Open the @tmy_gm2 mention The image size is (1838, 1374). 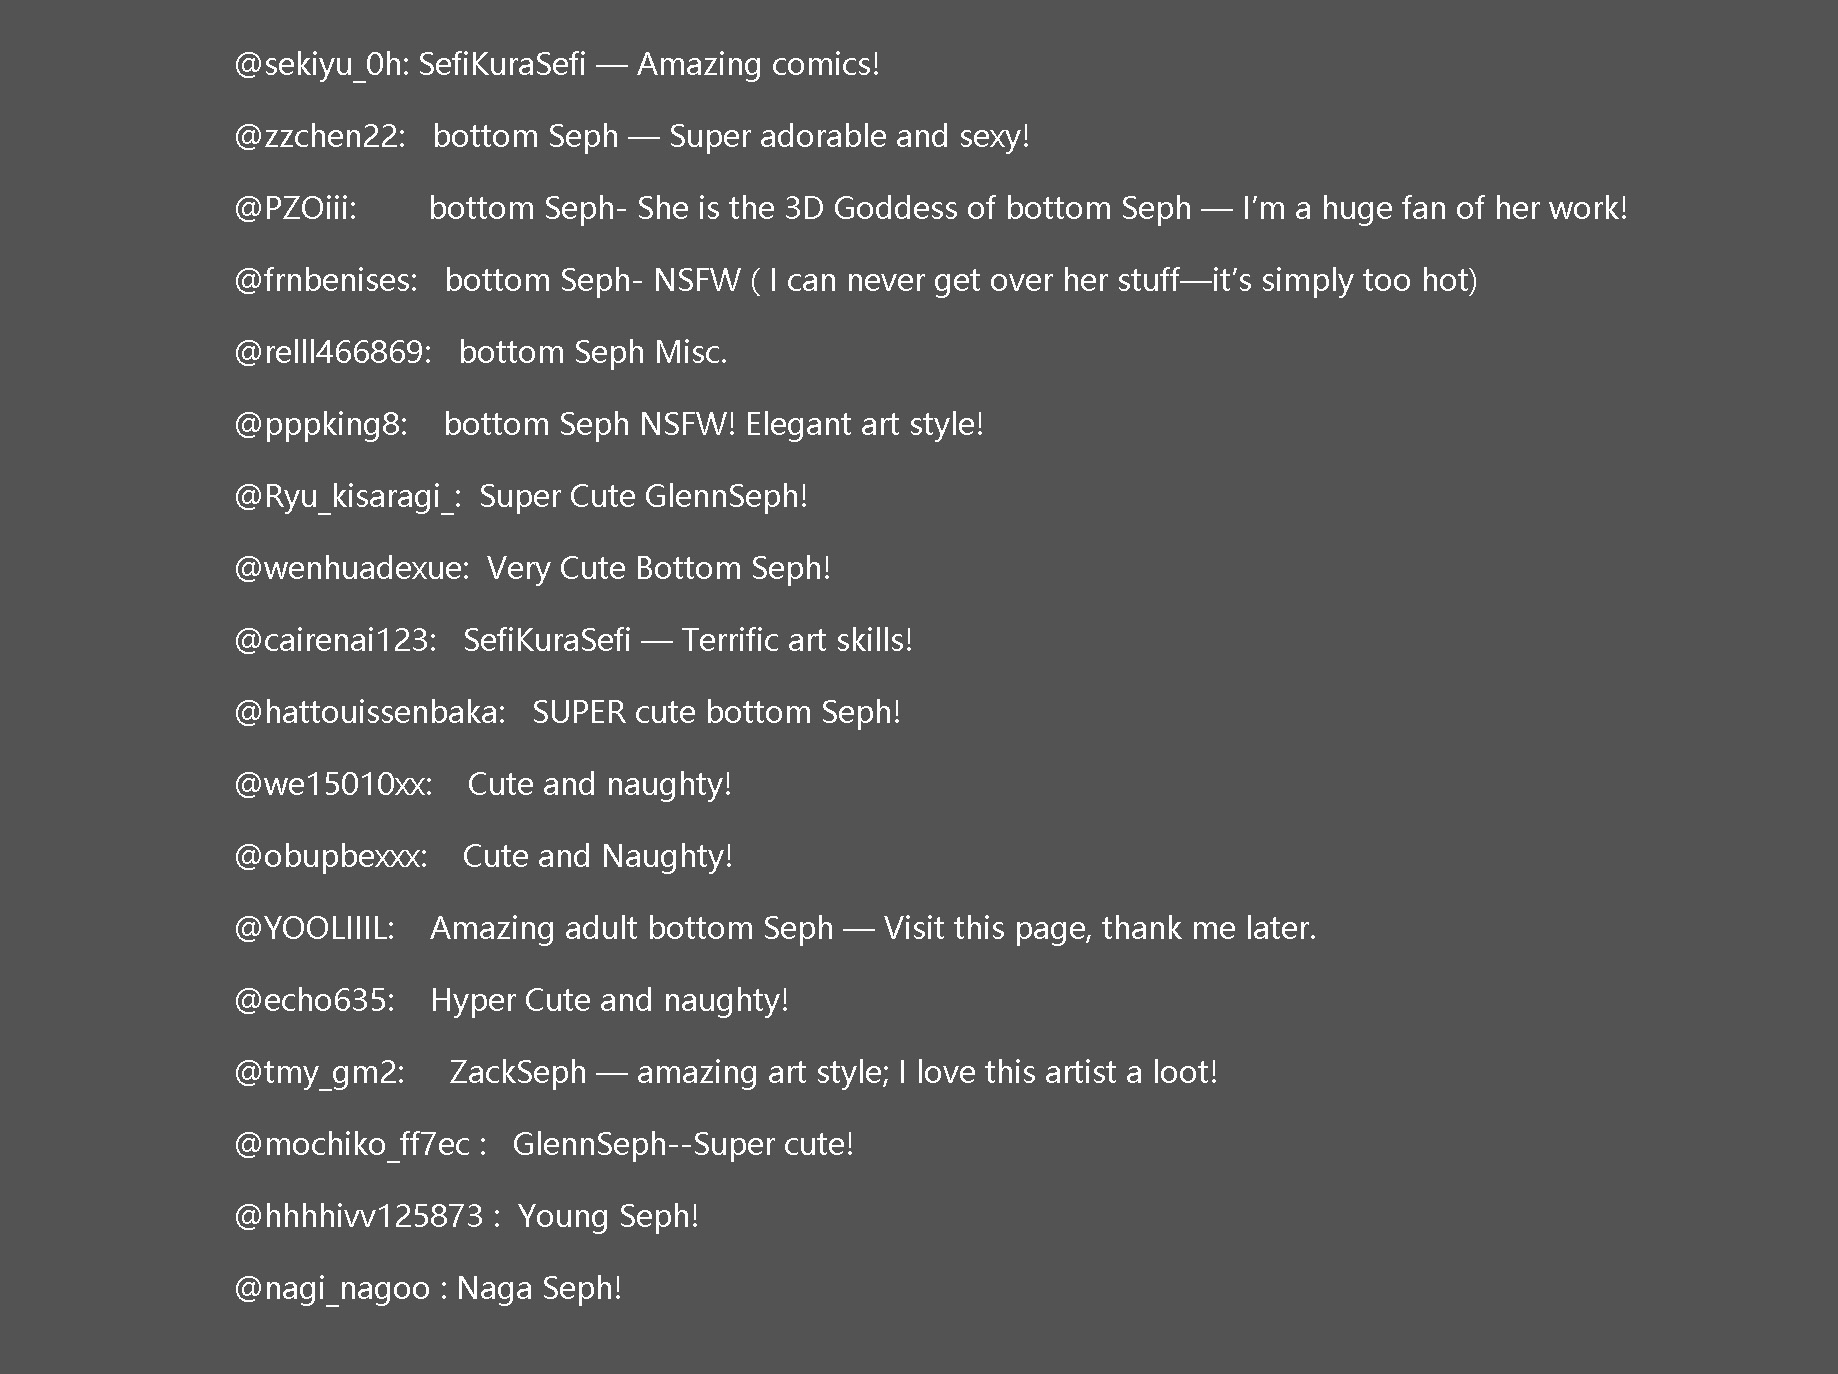point(318,1073)
